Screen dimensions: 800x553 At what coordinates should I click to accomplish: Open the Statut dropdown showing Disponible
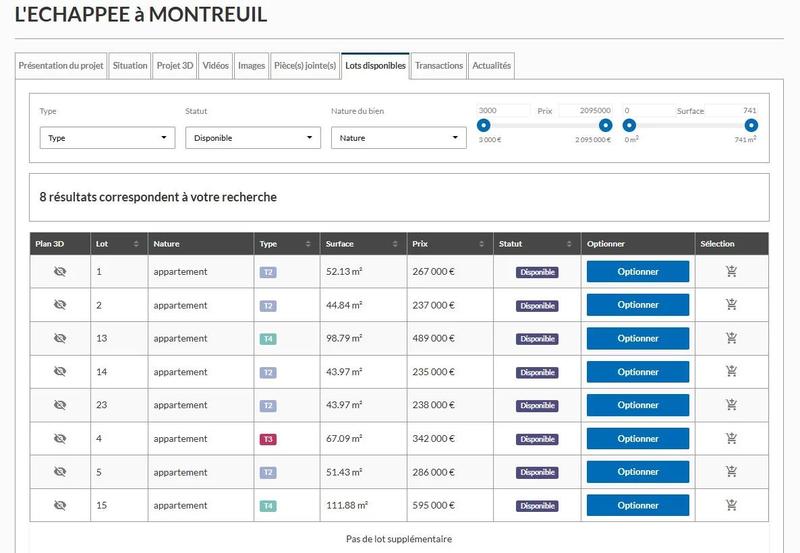click(x=253, y=138)
